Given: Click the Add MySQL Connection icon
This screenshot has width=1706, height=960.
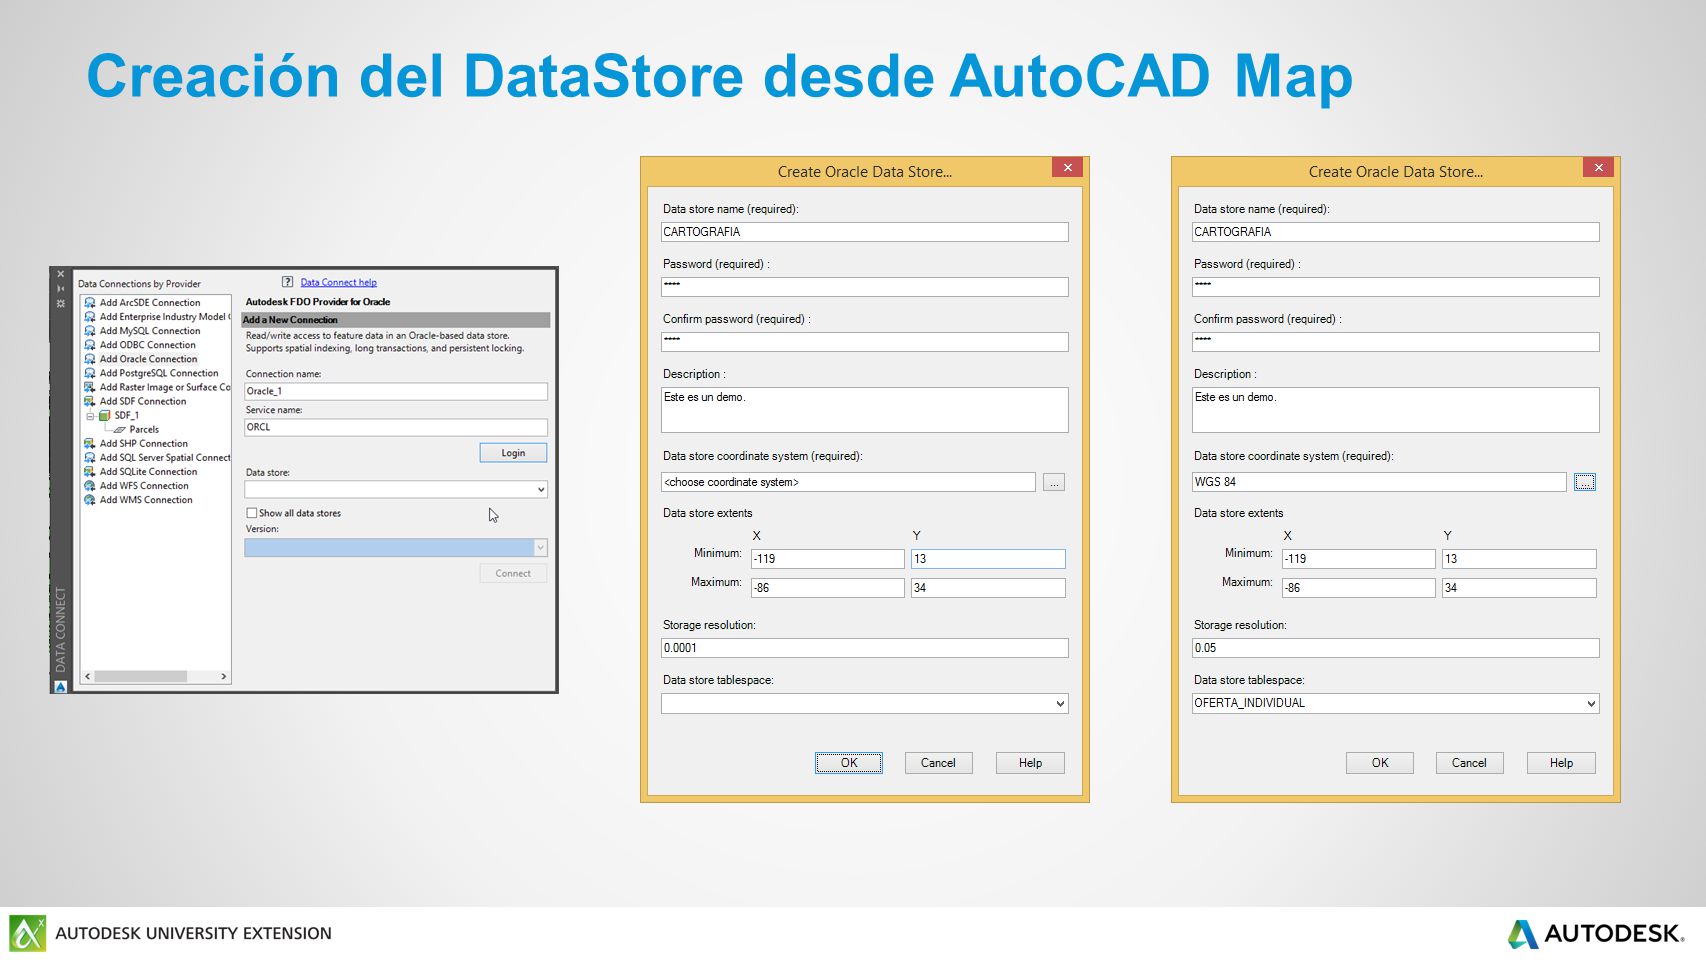Looking at the screenshot, I should point(90,330).
